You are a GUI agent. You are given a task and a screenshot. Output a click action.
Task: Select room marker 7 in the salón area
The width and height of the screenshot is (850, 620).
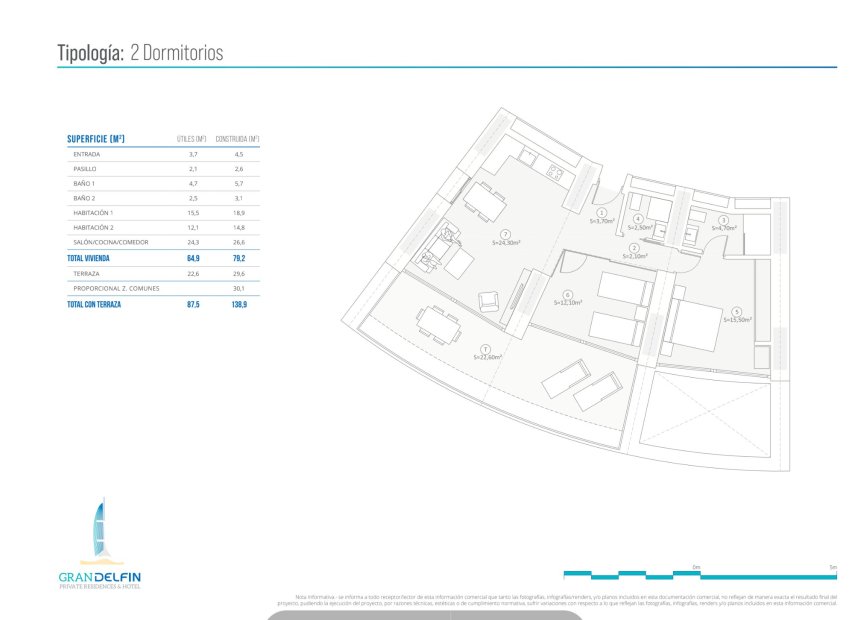point(506,233)
